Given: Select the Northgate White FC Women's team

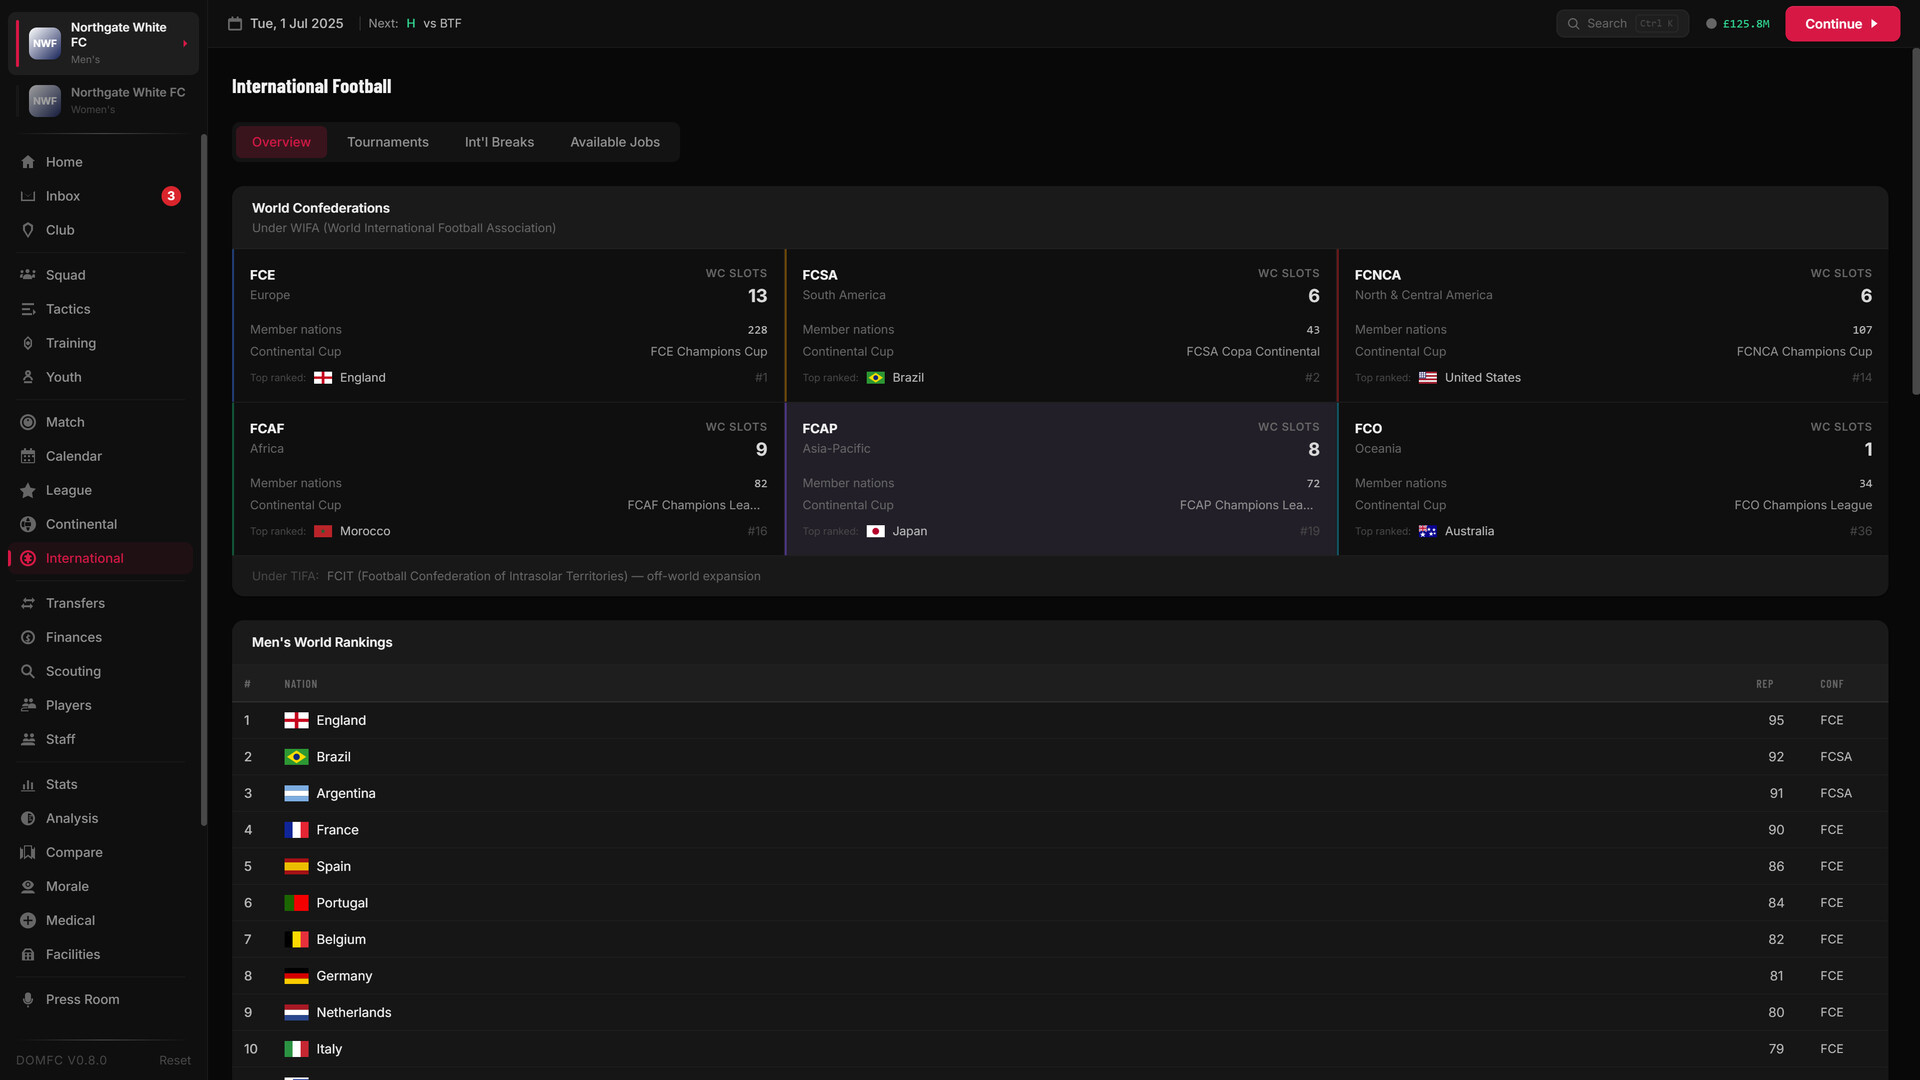Looking at the screenshot, I should (104, 100).
